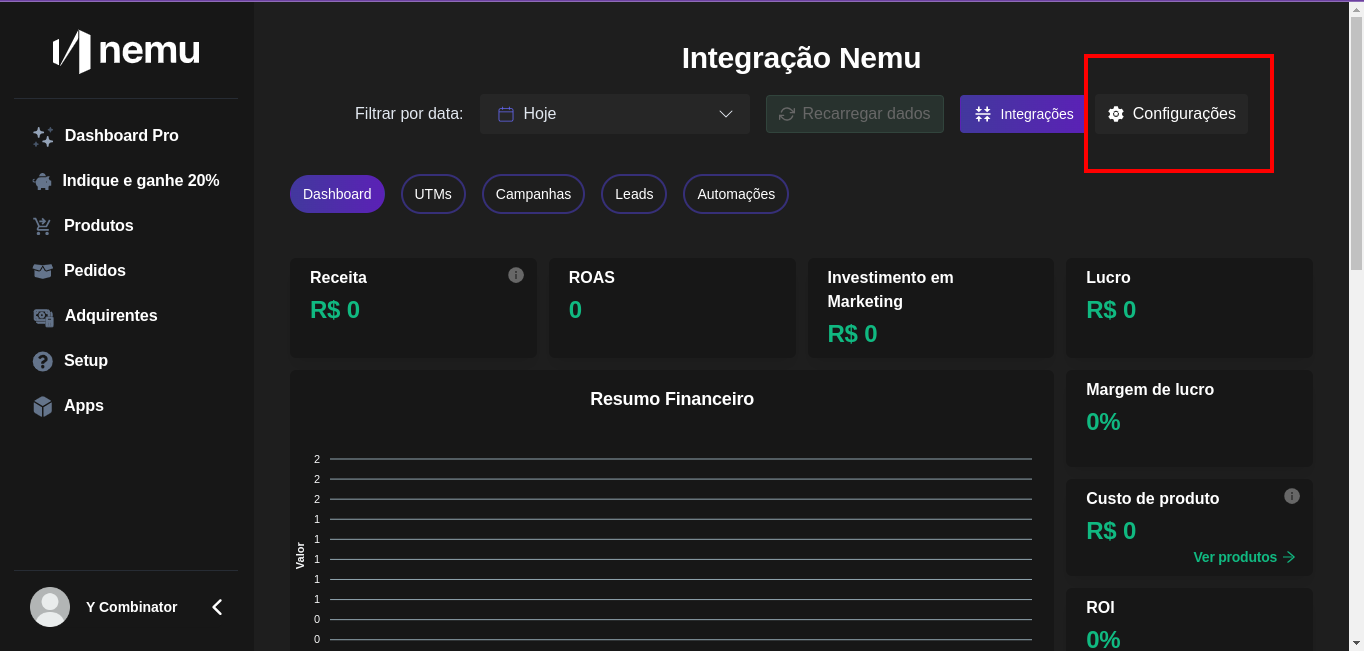This screenshot has width=1364, height=651.
Task: Switch to the Campanhas tab
Action: pos(533,194)
